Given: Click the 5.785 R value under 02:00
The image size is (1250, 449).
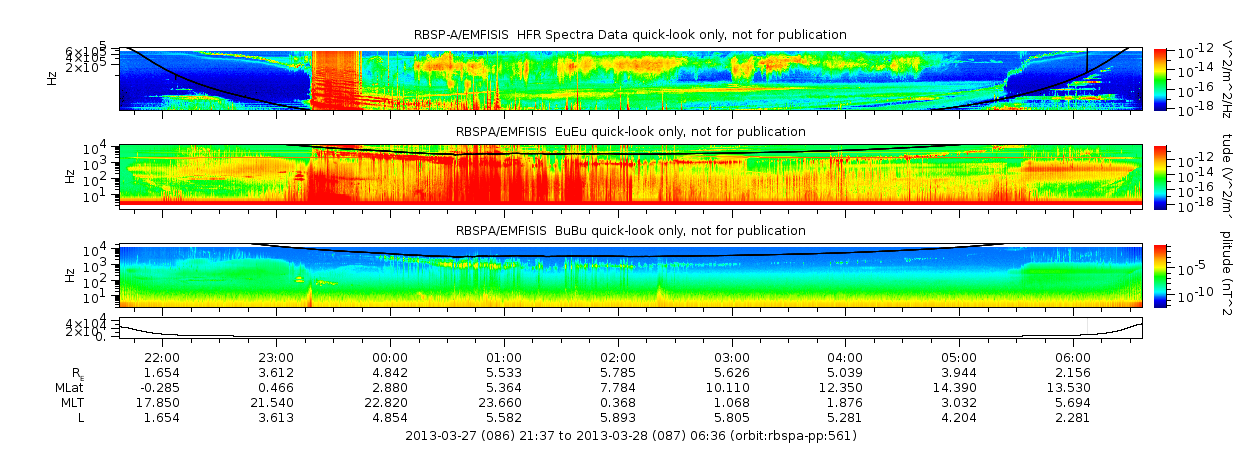Looking at the screenshot, I should [618, 372].
